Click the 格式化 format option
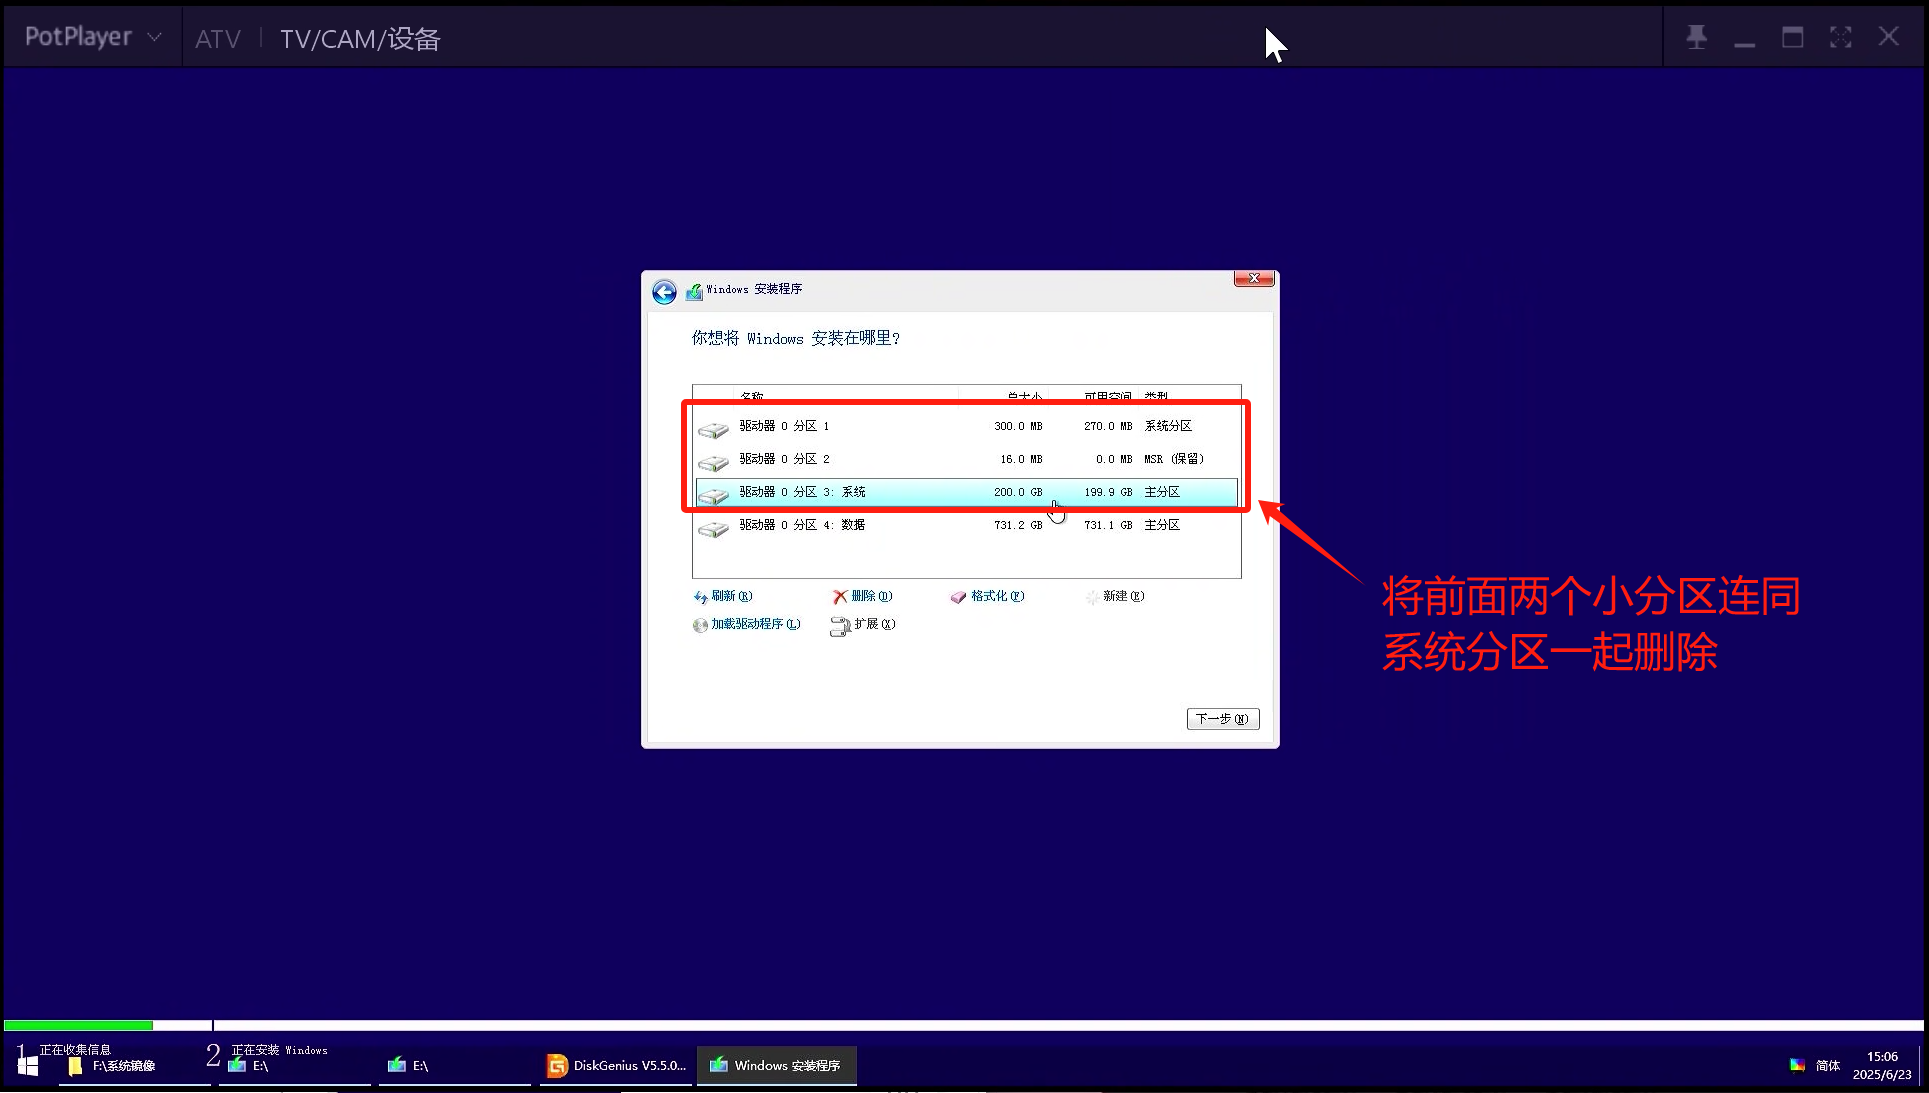Screen dimensions: 1929x1093 (x=988, y=596)
